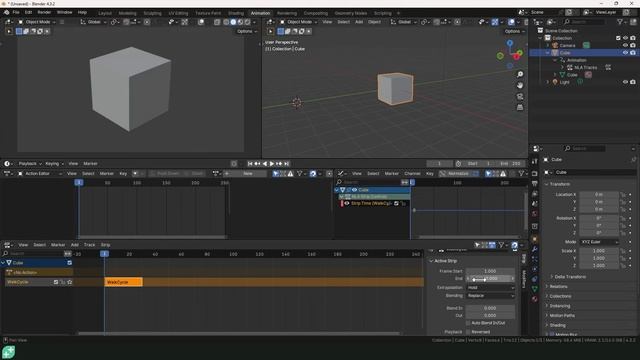Image resolution: width=640 pixels, height=360 pixels.
Task: Click the Cube object icon in Outliner
Action: point(555,53)
